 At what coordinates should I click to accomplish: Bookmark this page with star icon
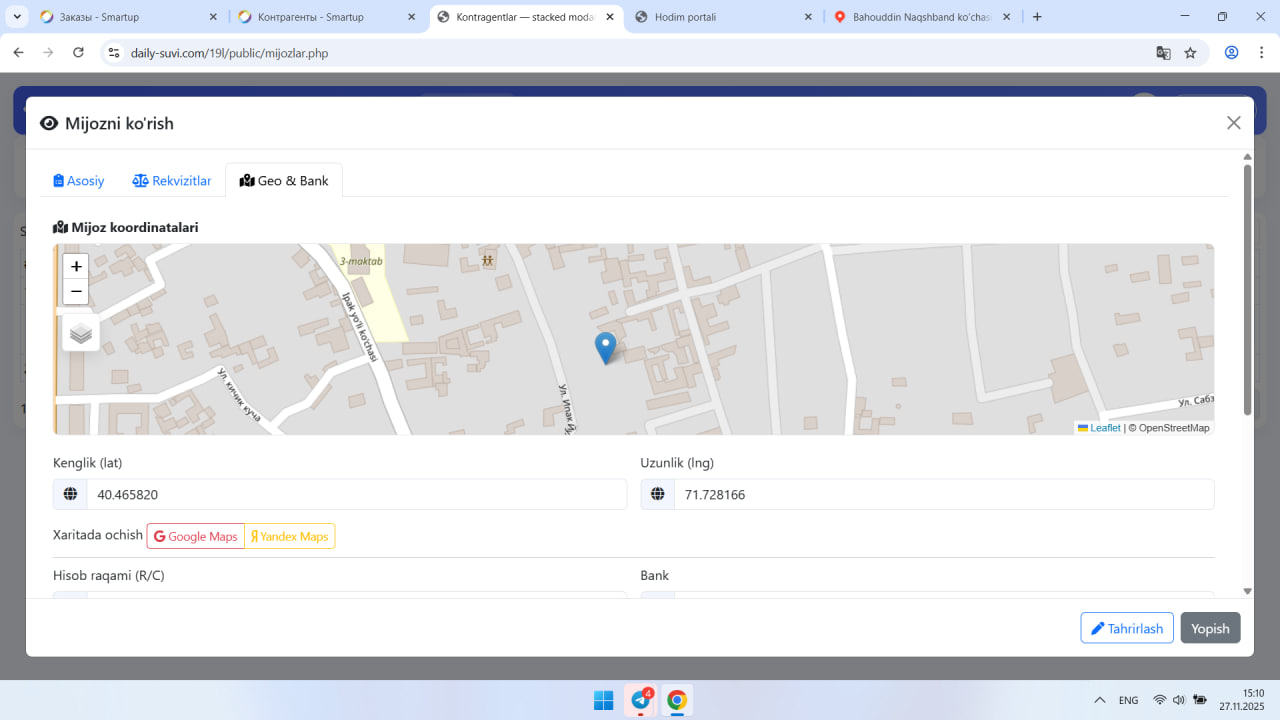coord(1190,53)
